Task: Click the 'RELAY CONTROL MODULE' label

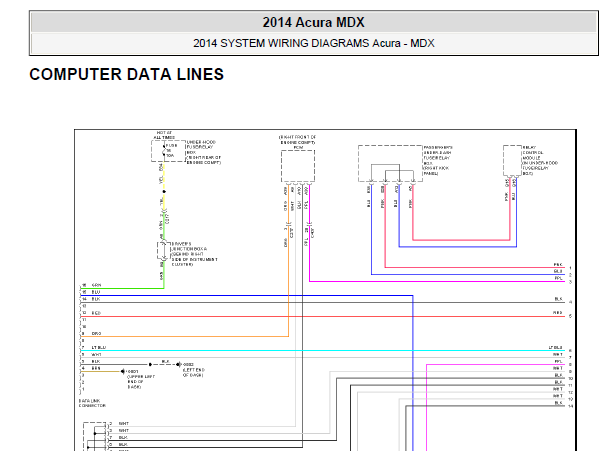Action: click(540, 160)
